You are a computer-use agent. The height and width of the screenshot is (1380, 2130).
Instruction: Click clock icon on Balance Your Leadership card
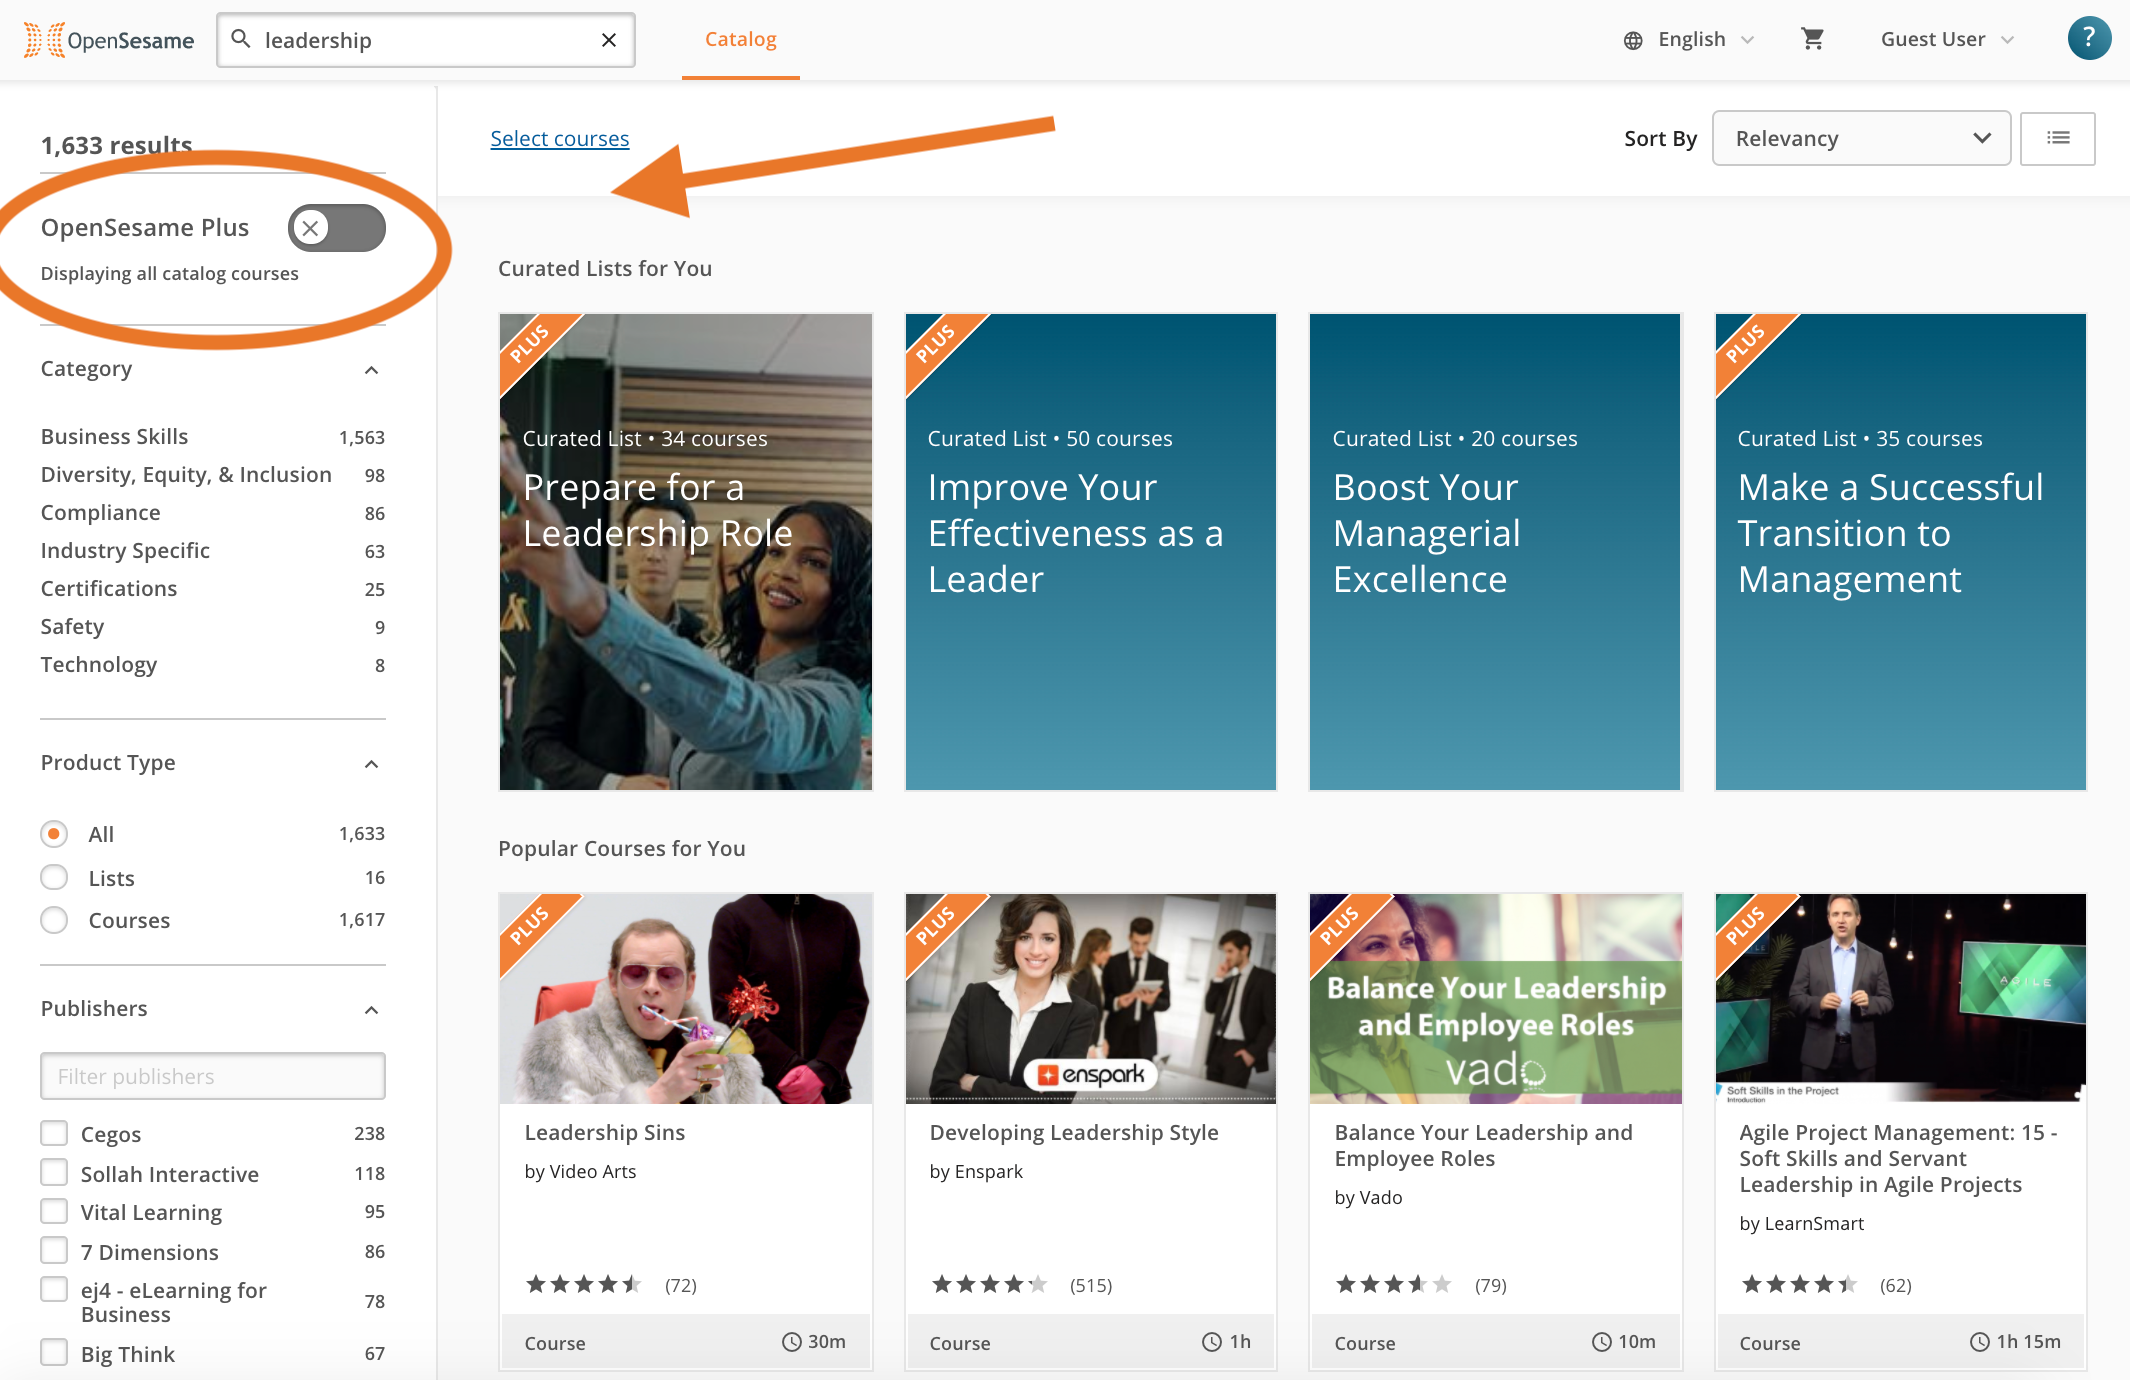(1601, 1342)
